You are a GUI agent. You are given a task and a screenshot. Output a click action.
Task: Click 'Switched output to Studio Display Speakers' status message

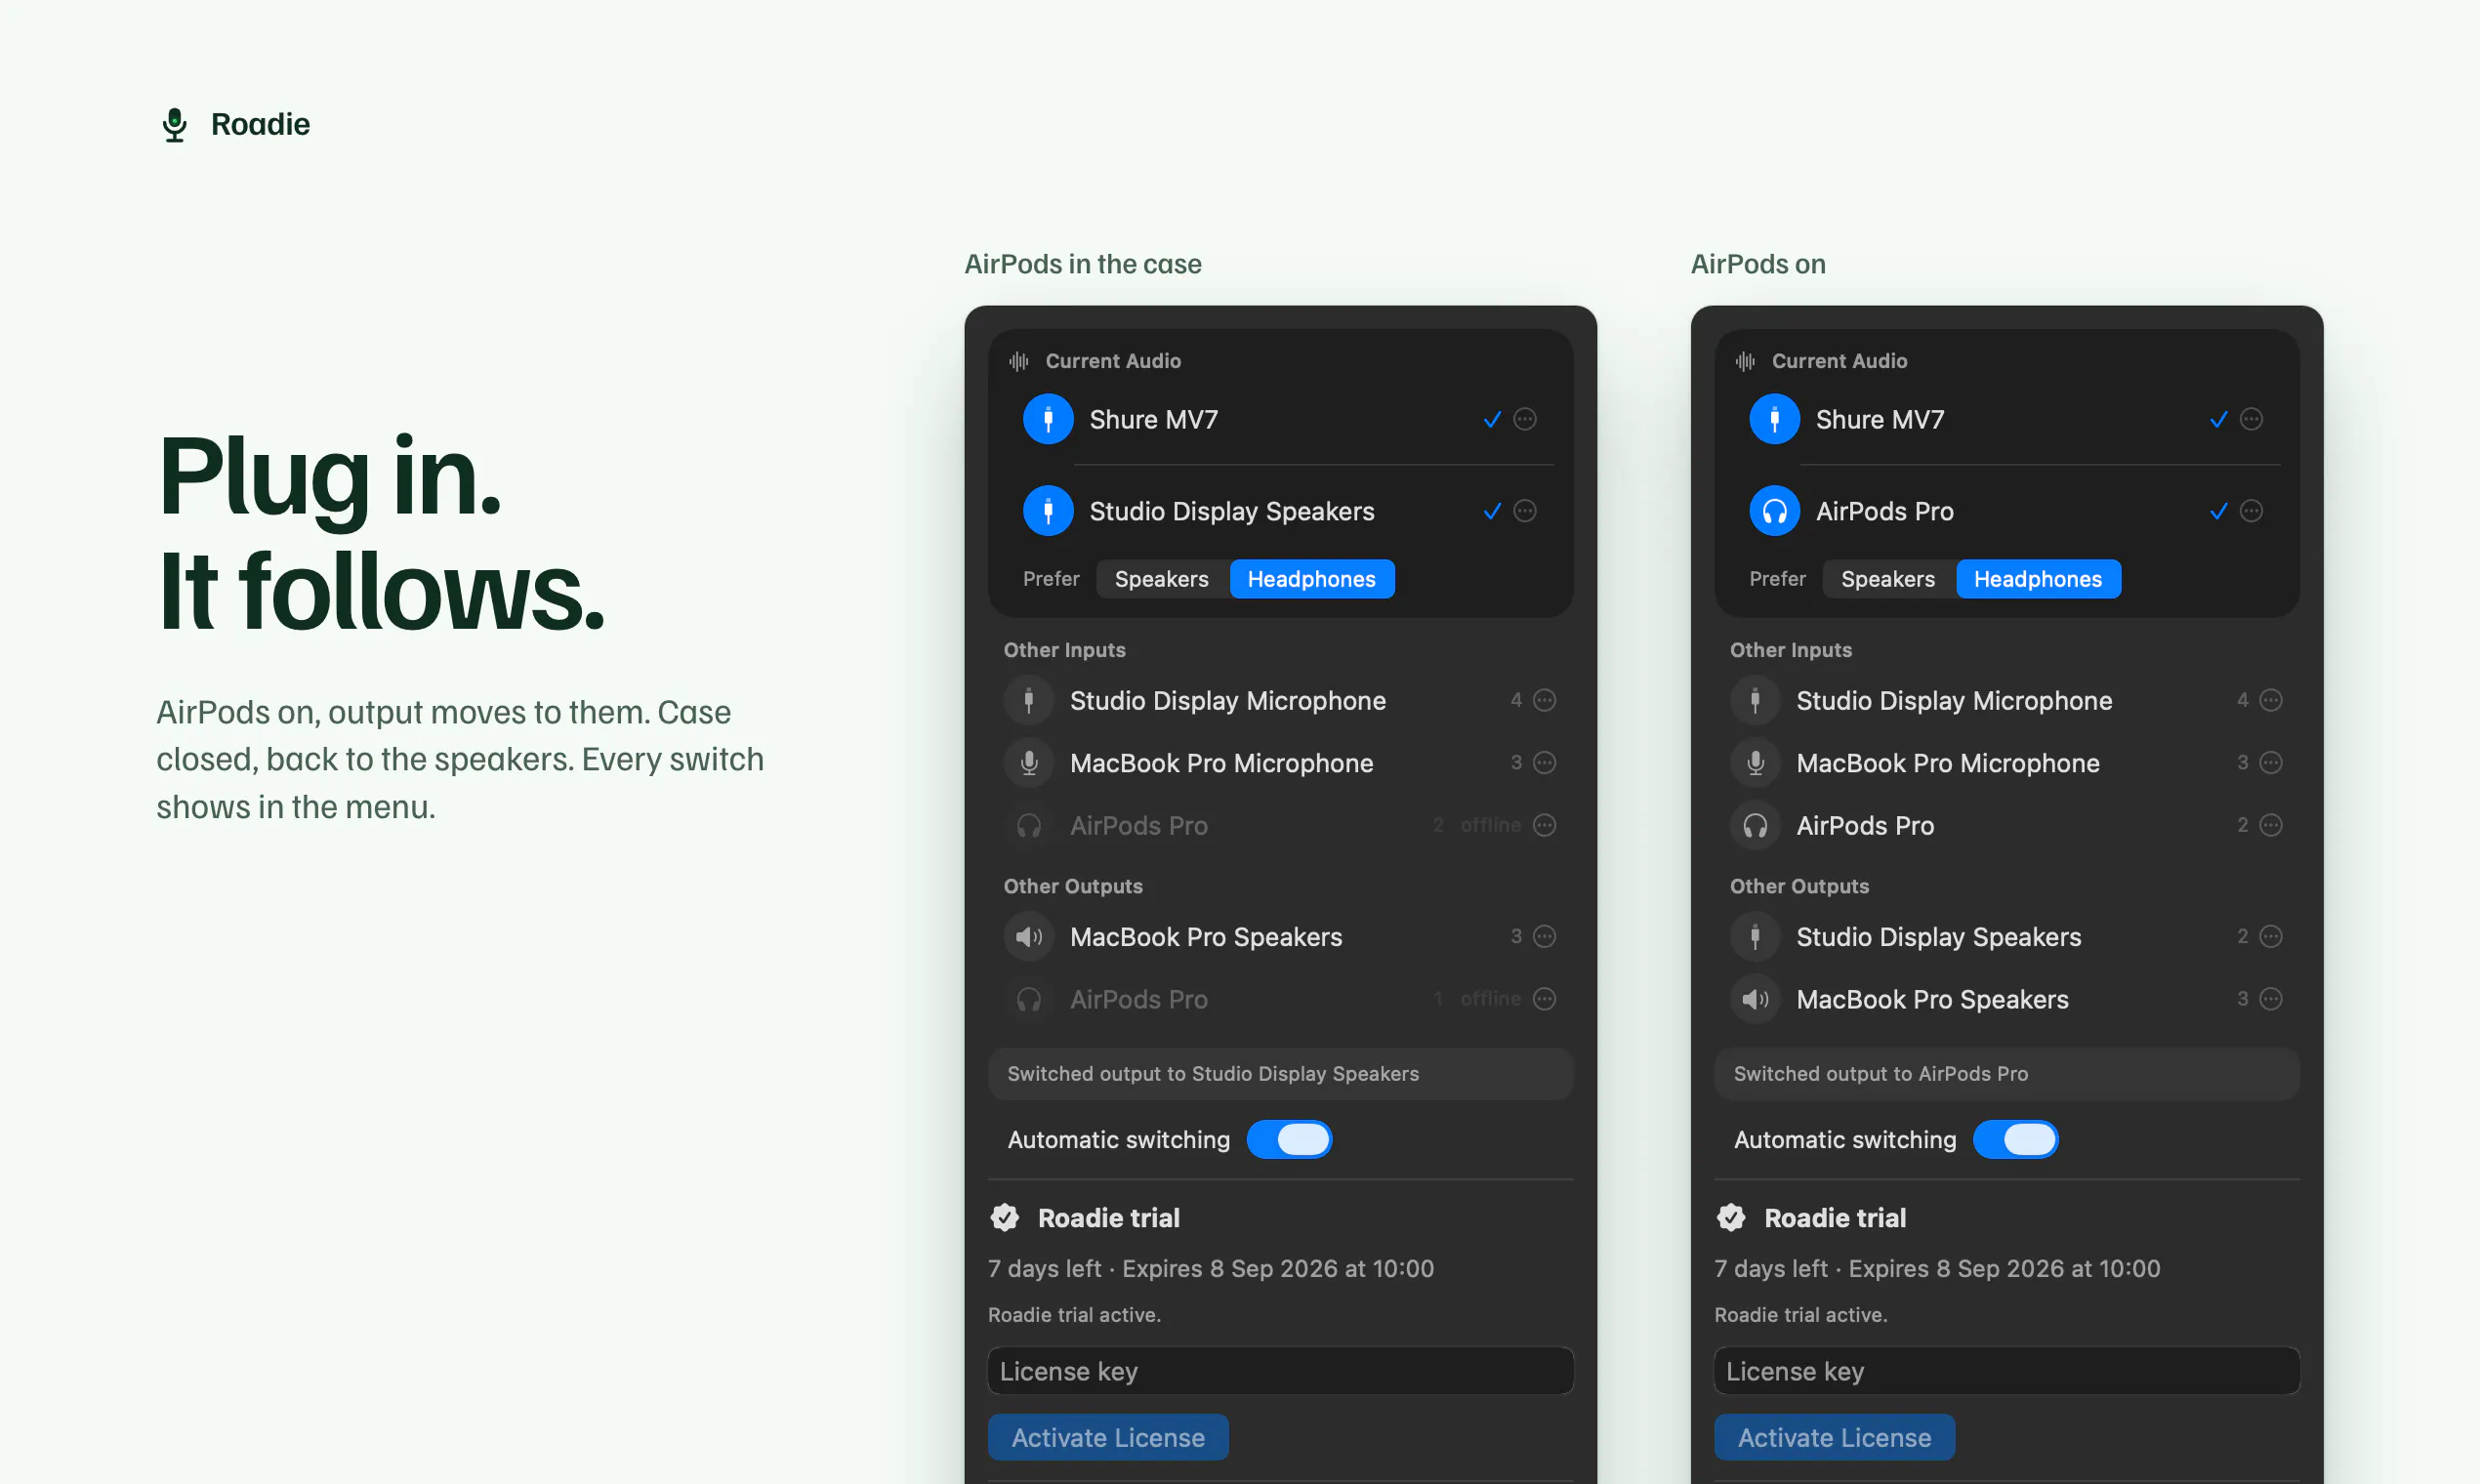point(1213,1074)
